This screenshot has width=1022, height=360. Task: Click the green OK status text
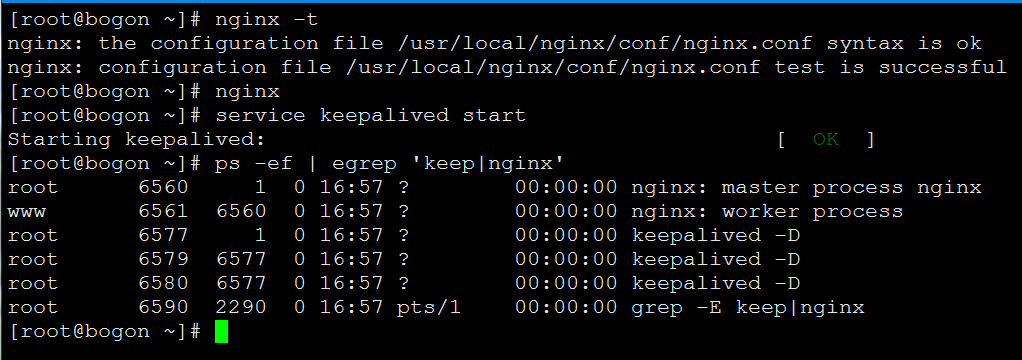point(826,139)
